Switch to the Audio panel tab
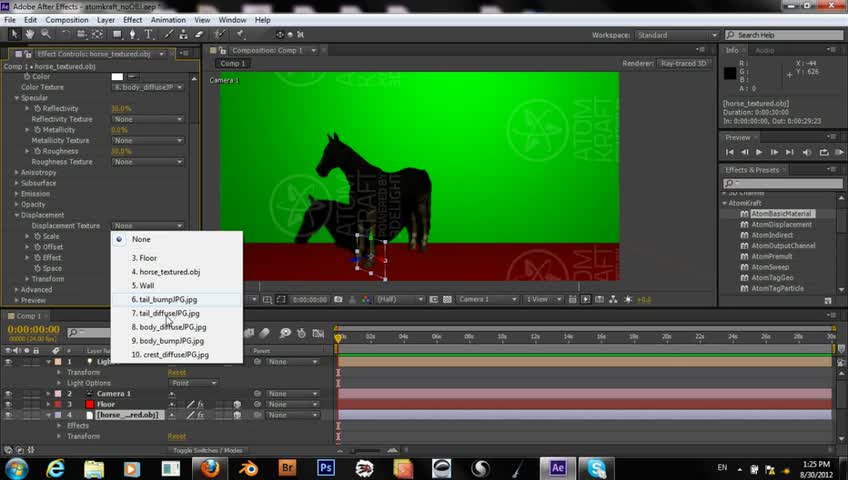The height and width of the screenshot is (480, 848). click(764, 50)
